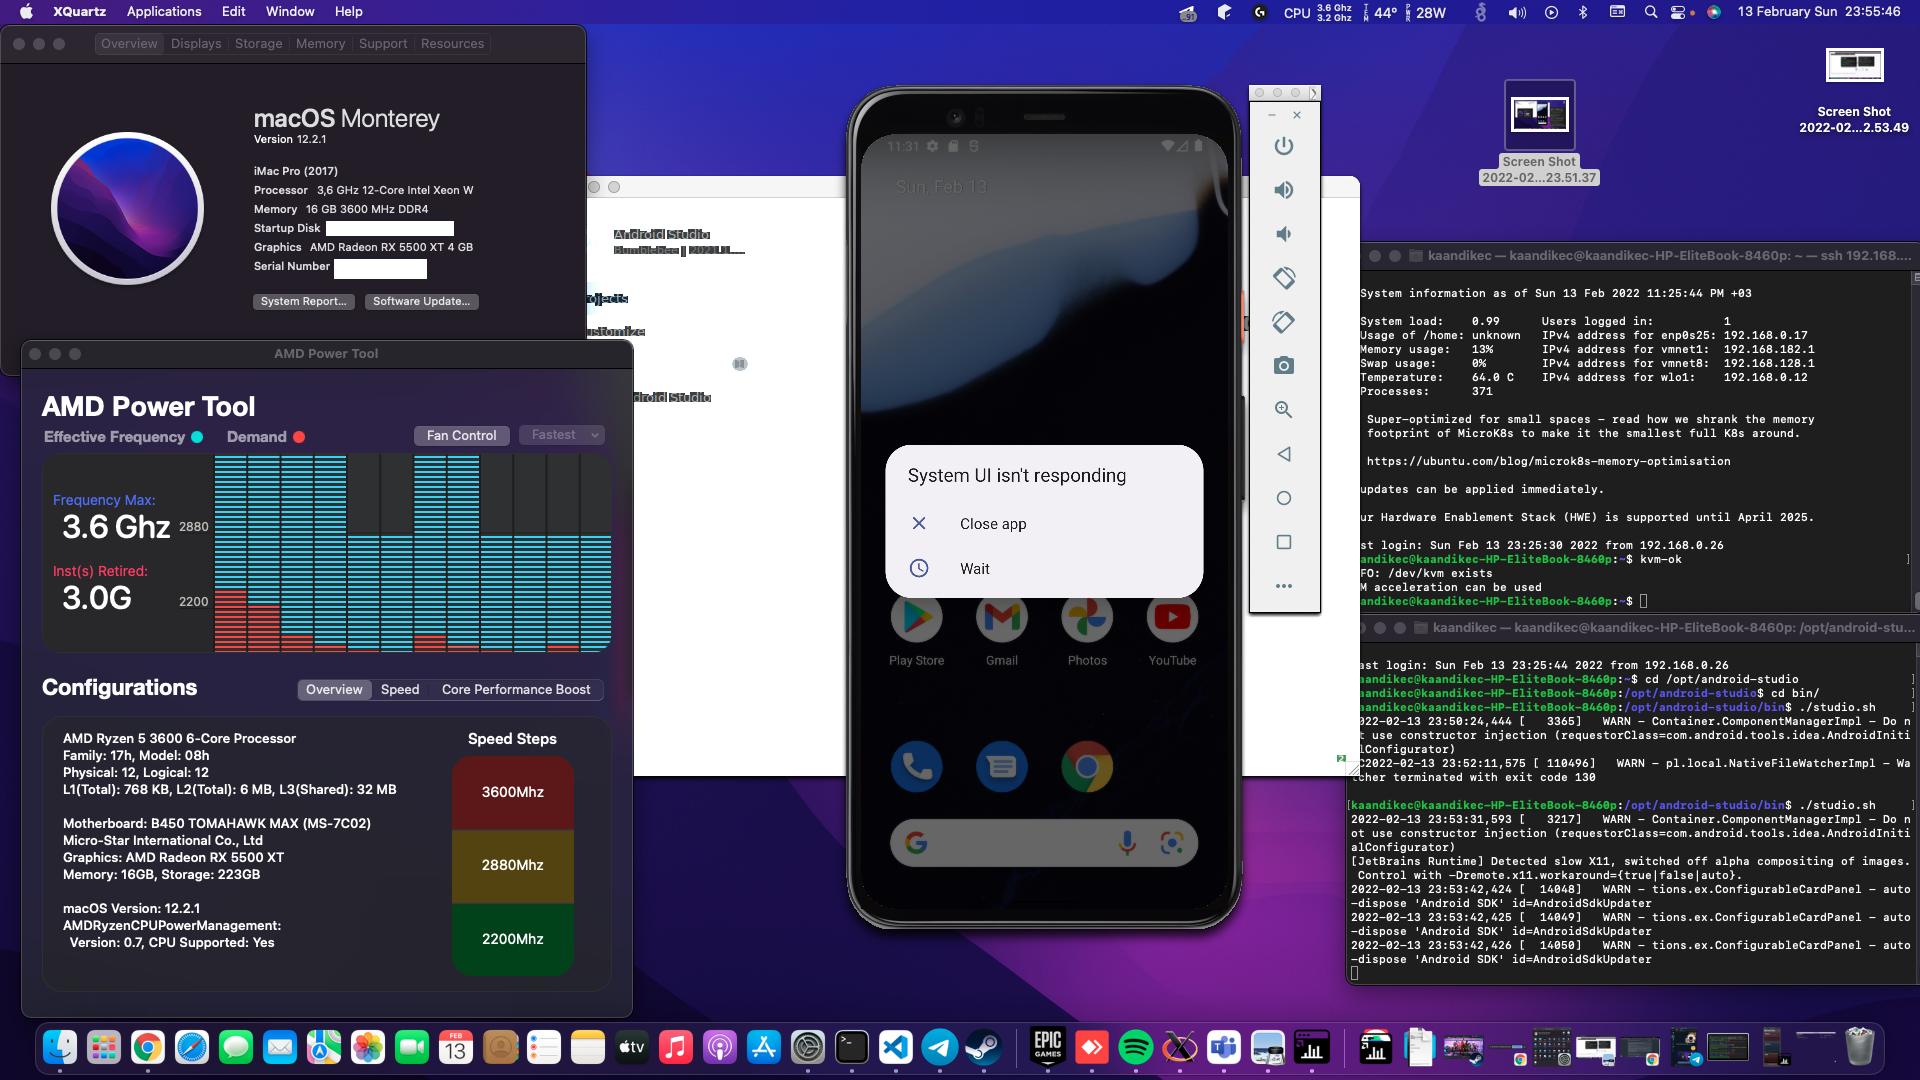Screen dimensions: 1920x1080
Task: Open the Applications menu in XQuartz menu bar
Action: pos(164,12)
